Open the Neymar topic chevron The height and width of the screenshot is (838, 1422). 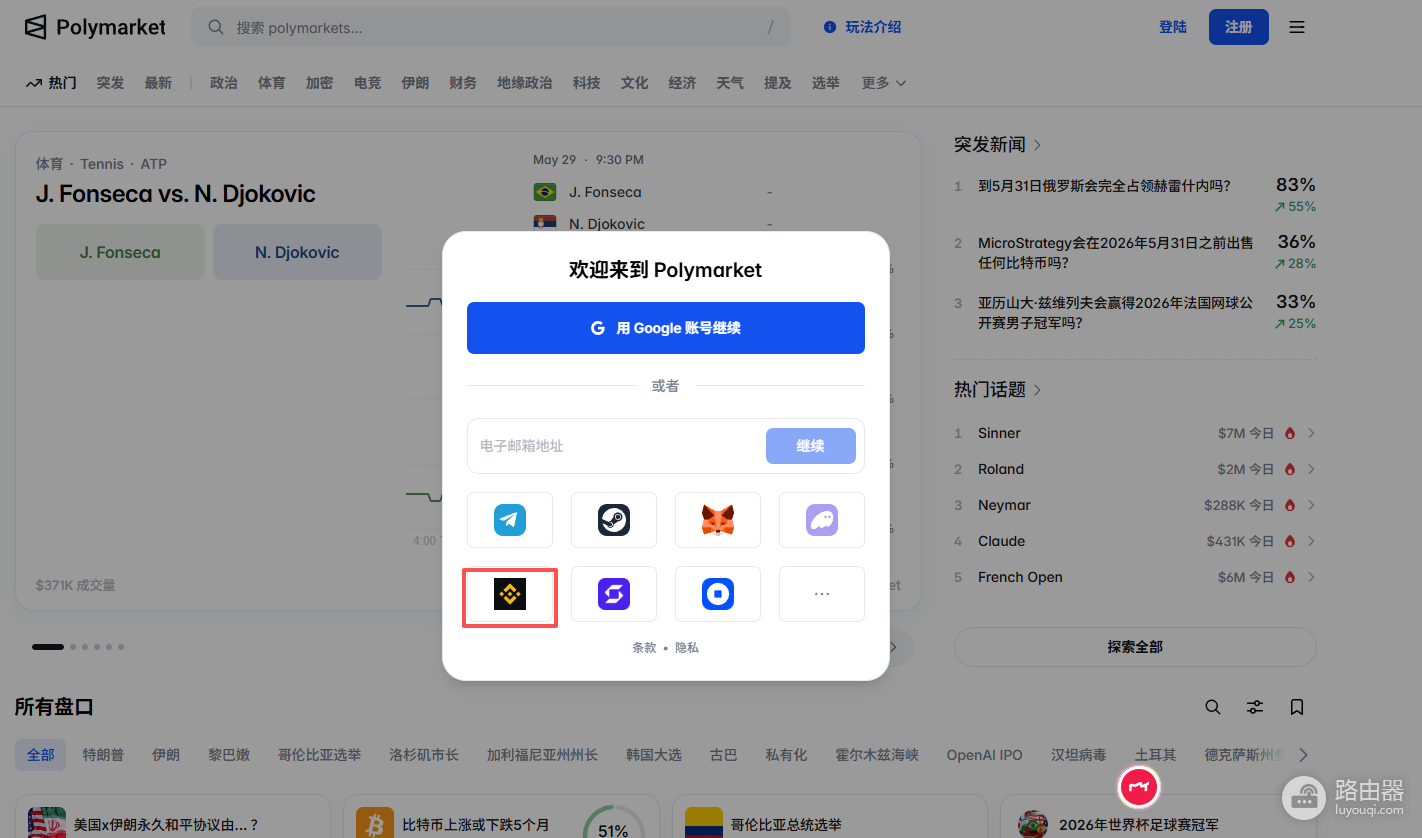[1311, 505]
